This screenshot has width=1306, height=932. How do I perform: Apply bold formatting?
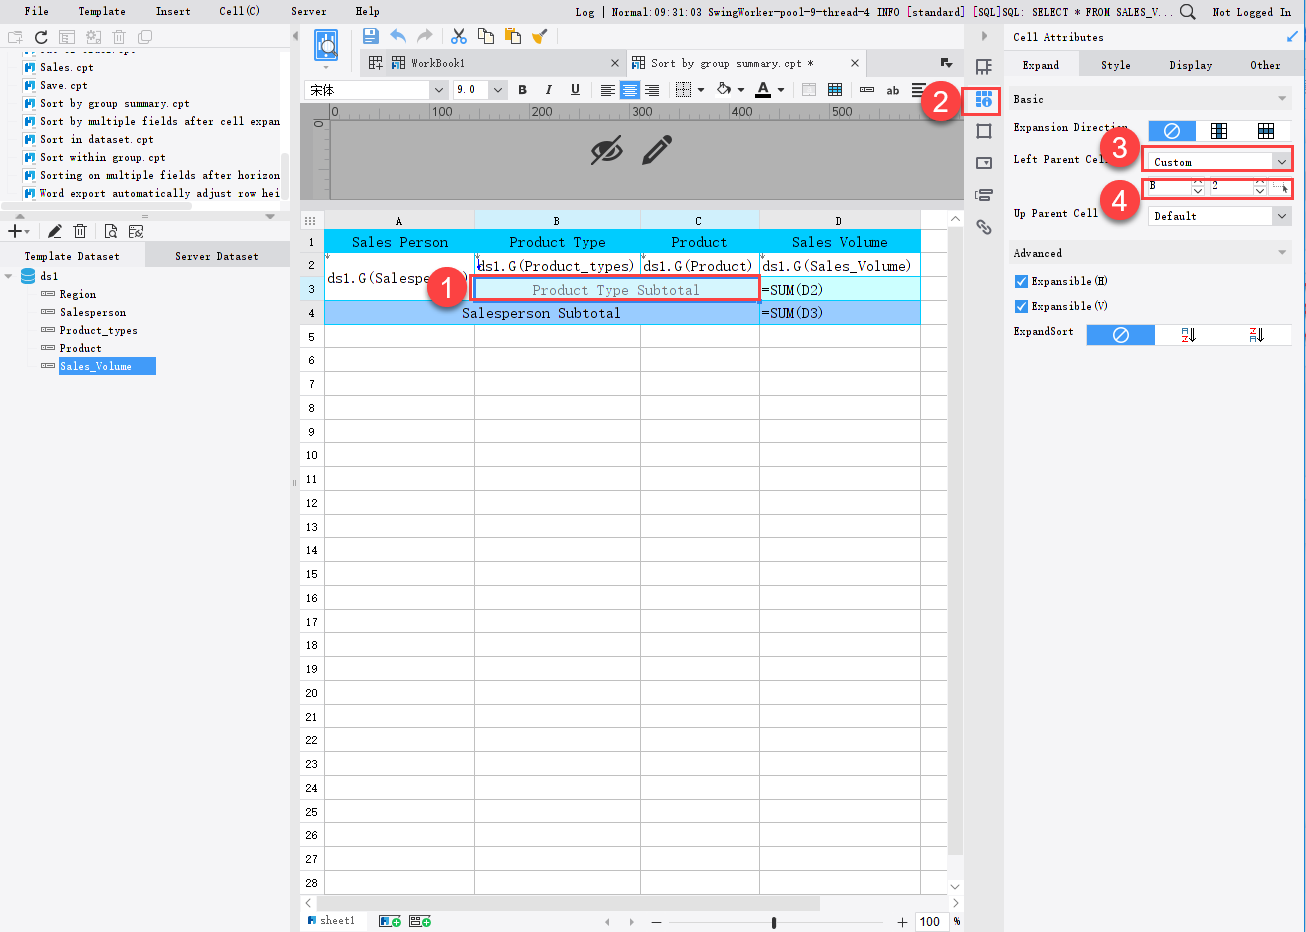pyautogui.click(x=522, y=90)
